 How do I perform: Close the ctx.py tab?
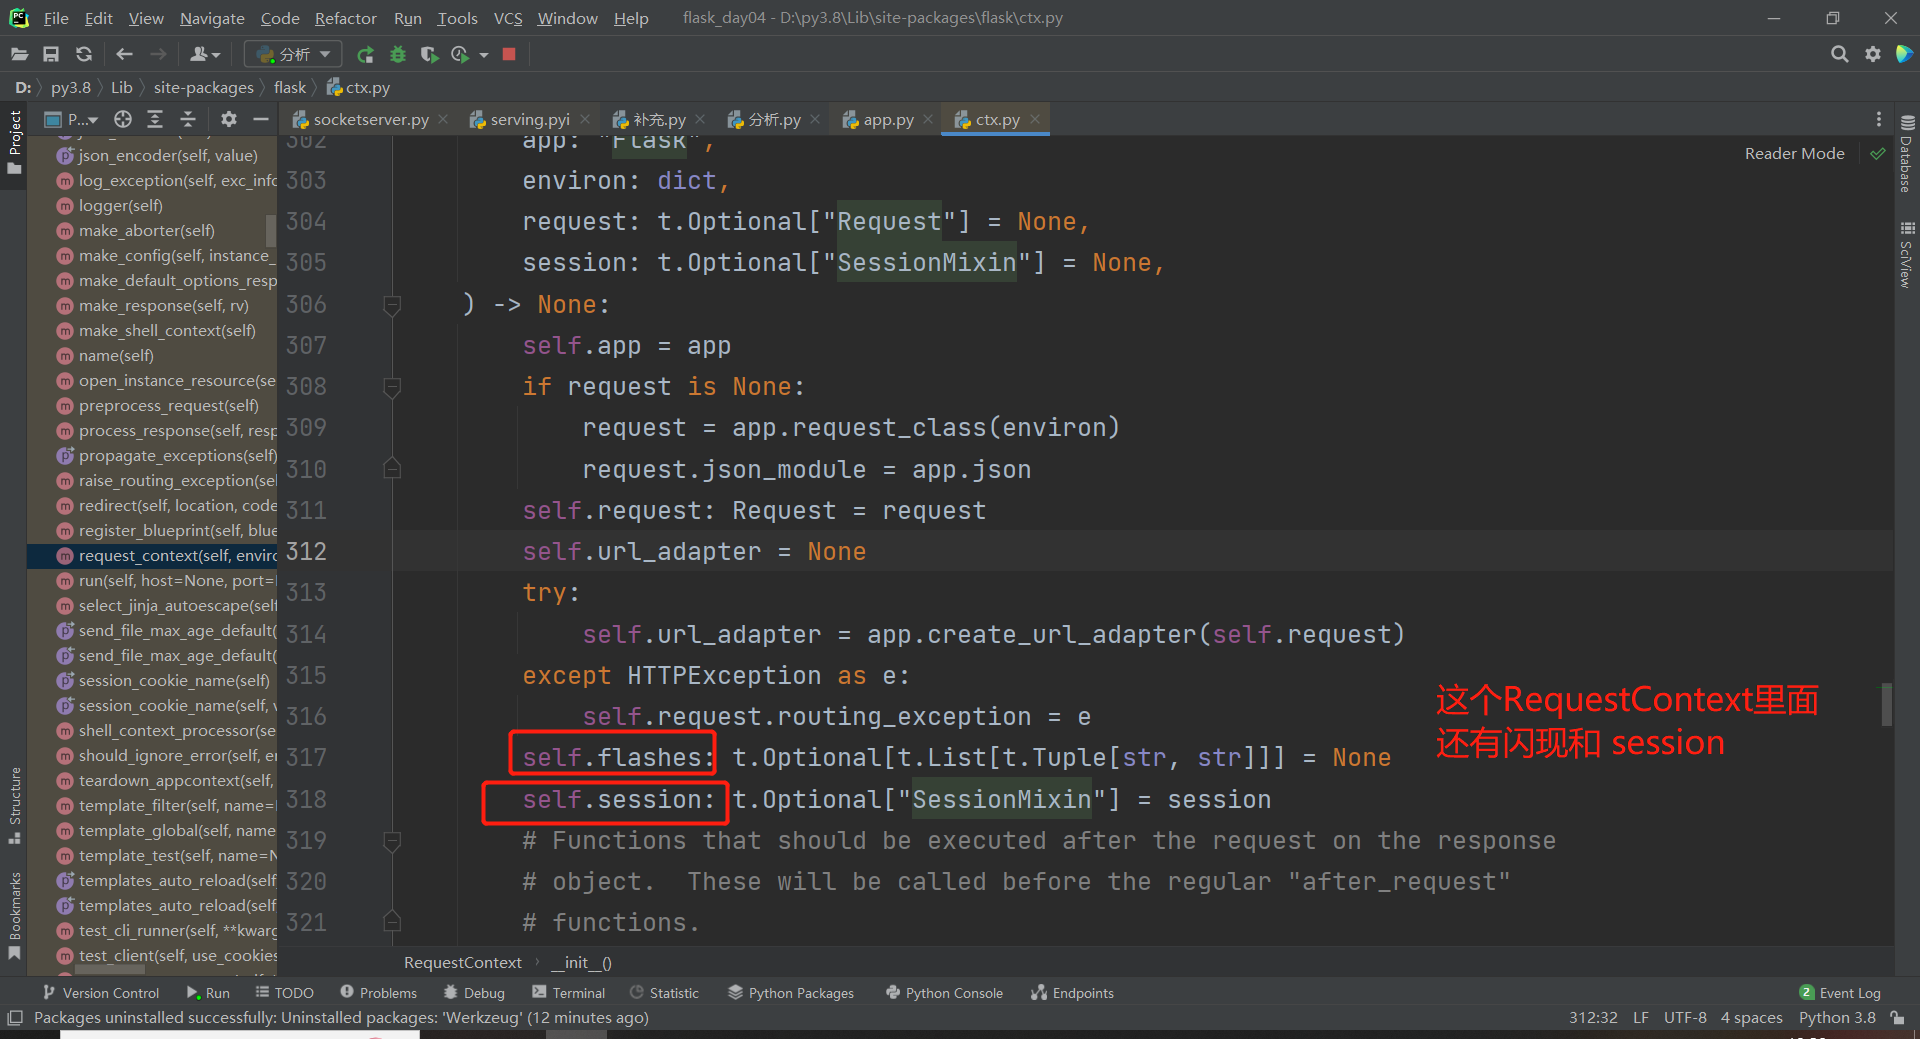[1035, 119]
